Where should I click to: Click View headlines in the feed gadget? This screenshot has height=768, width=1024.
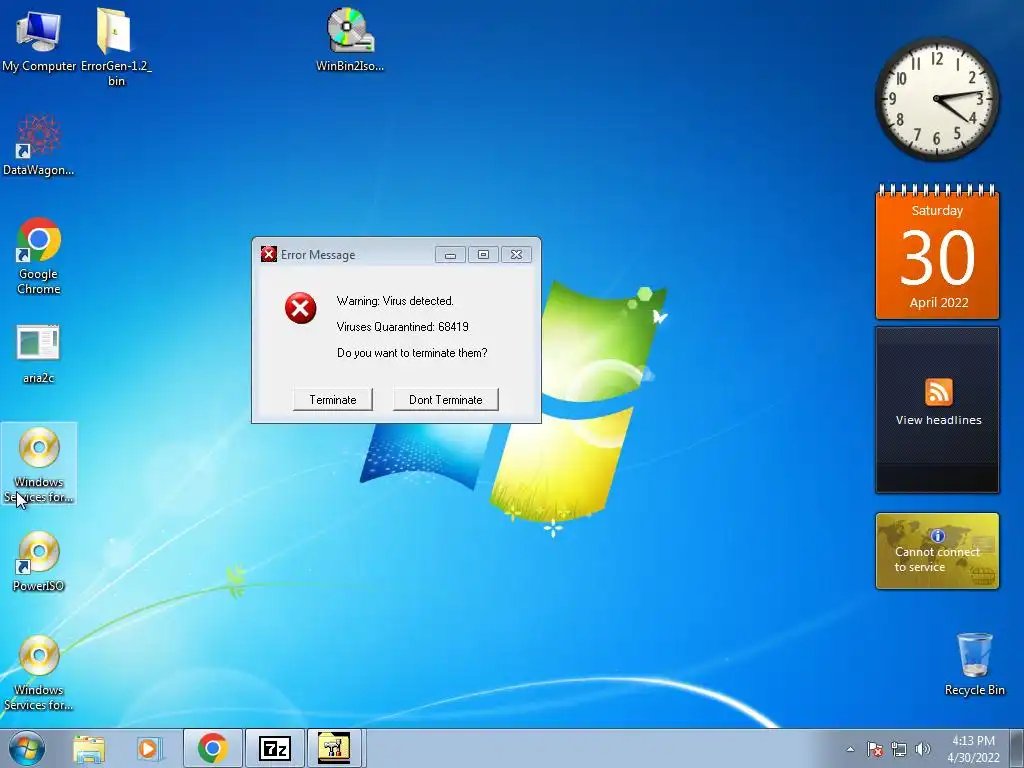938,420
